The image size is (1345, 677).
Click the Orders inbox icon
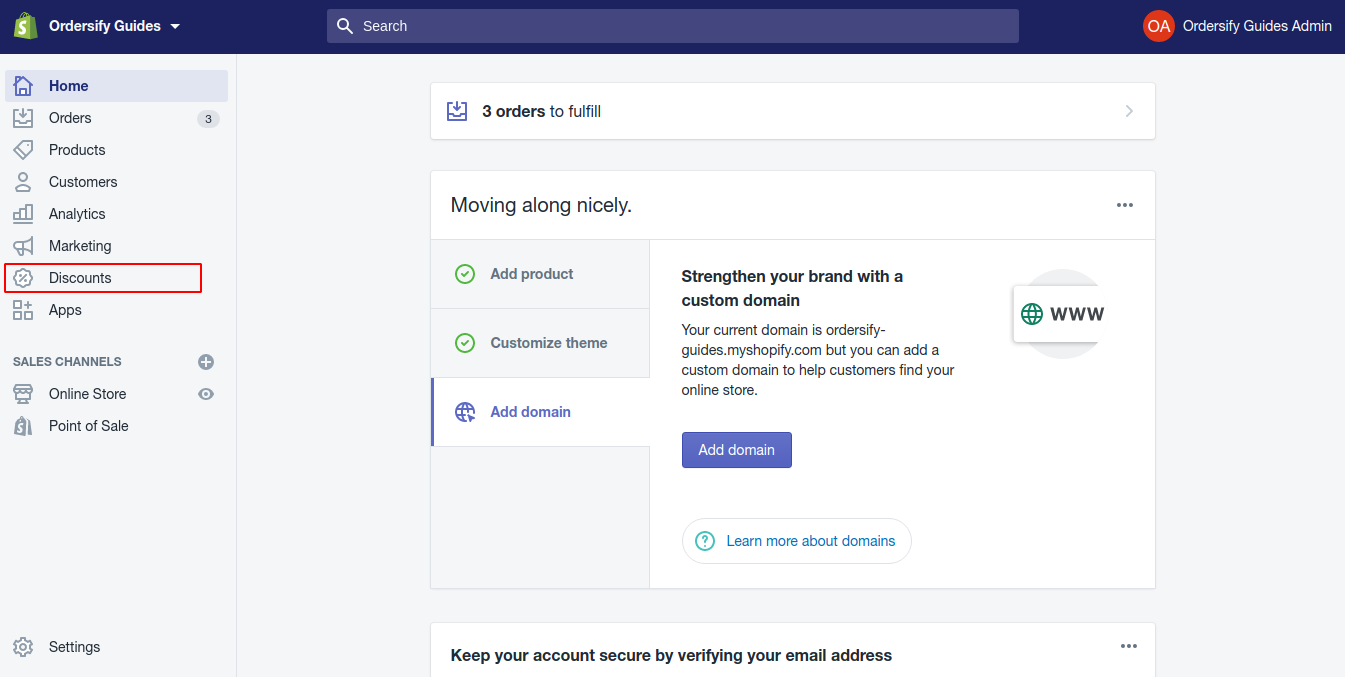[23, 118]
